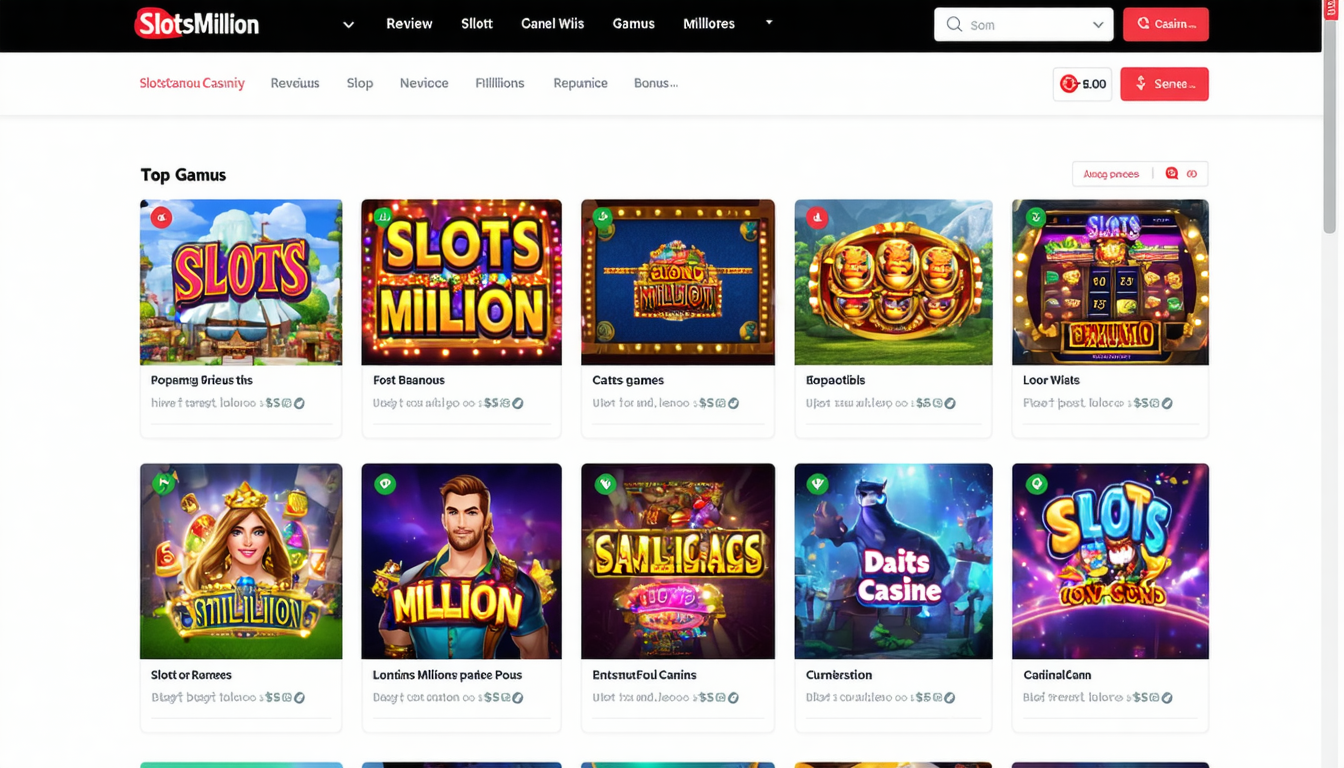Expand the search box dropdown arrow
Image resolution: width=1344 pixels, height=768 pixels.
tap(1098, 25)
